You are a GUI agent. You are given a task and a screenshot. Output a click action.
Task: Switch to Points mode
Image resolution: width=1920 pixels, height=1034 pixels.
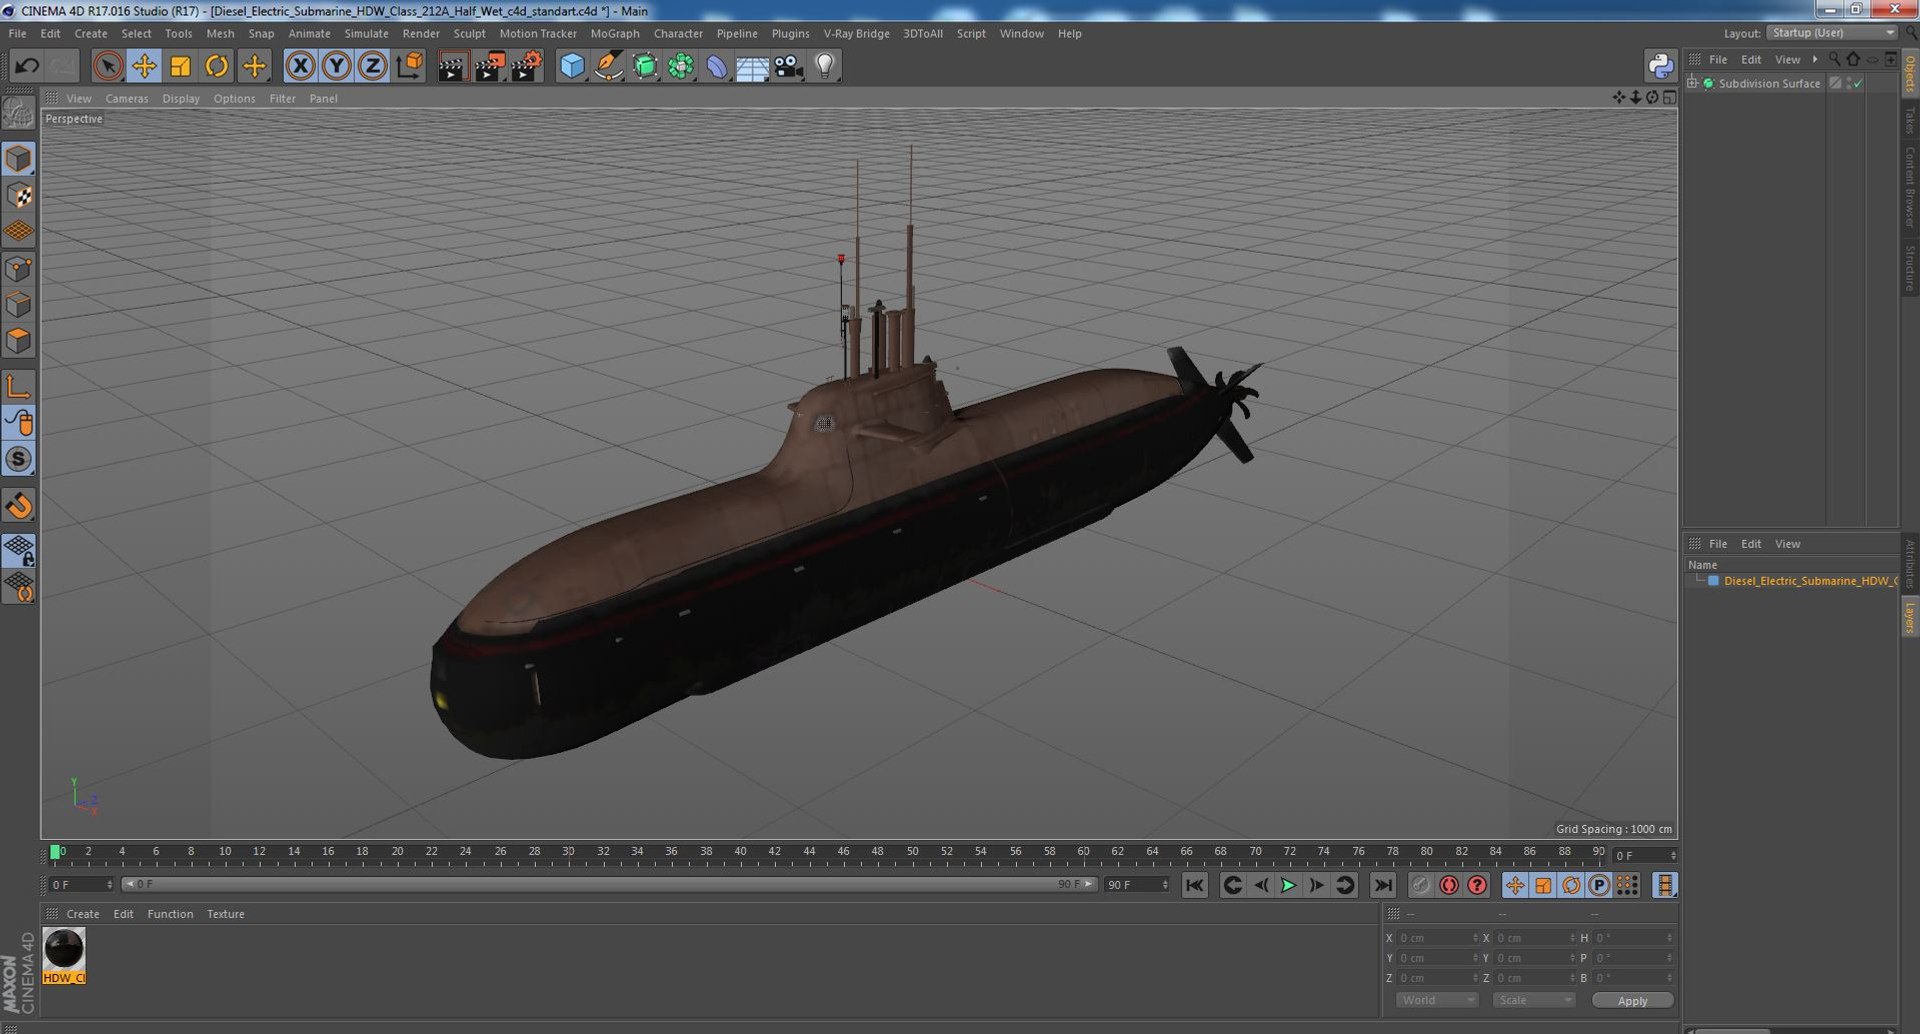(x=19, y=268)
